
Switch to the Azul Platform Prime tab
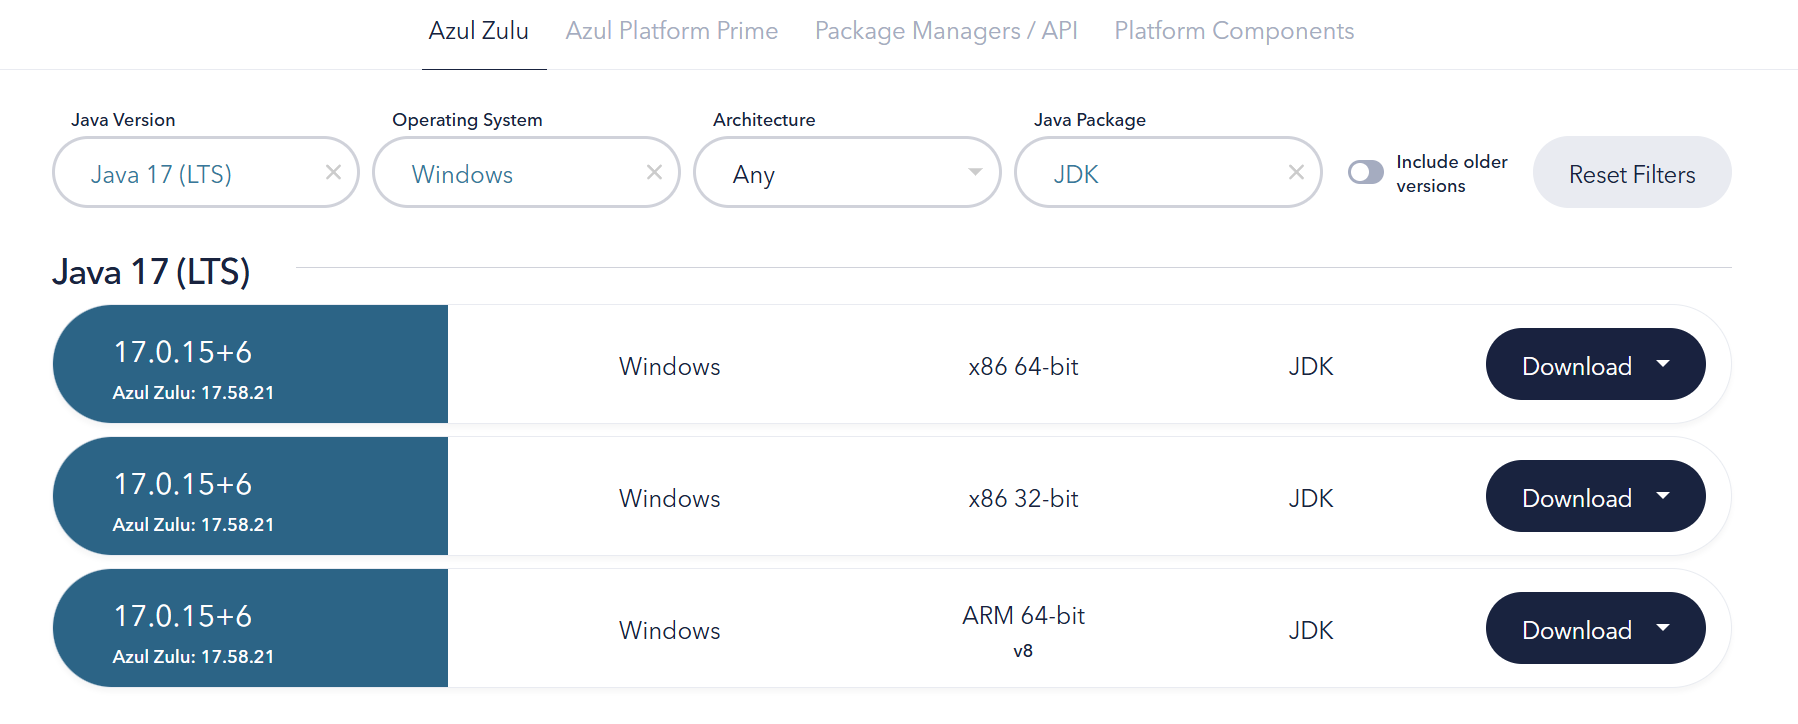click(671, 31)
